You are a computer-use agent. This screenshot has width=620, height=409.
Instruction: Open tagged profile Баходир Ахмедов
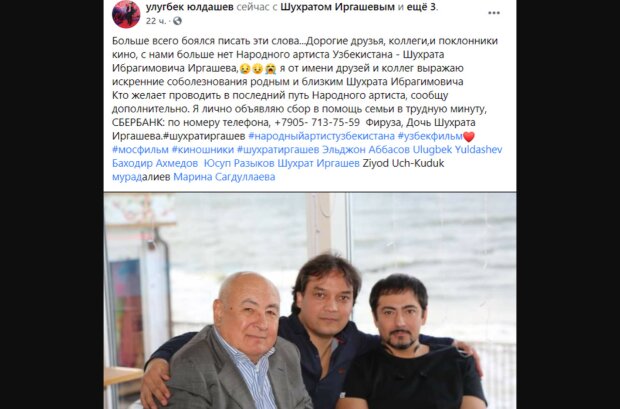pos(155,163)
